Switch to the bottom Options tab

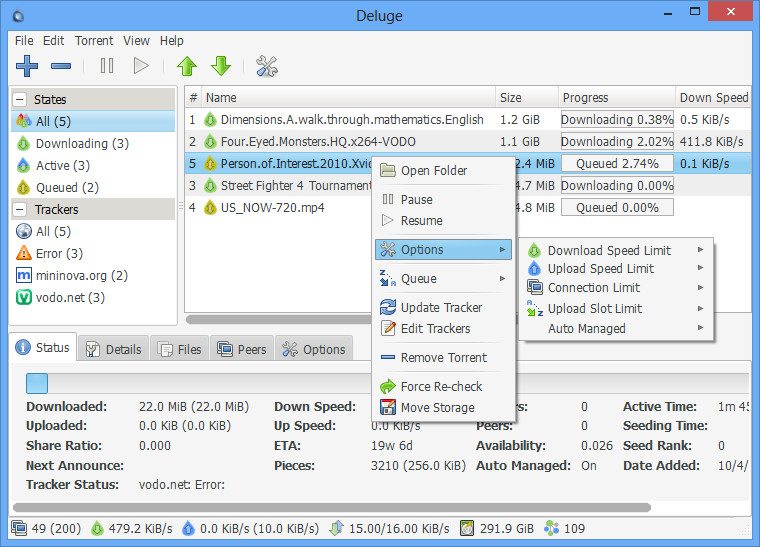pos(314,349)
